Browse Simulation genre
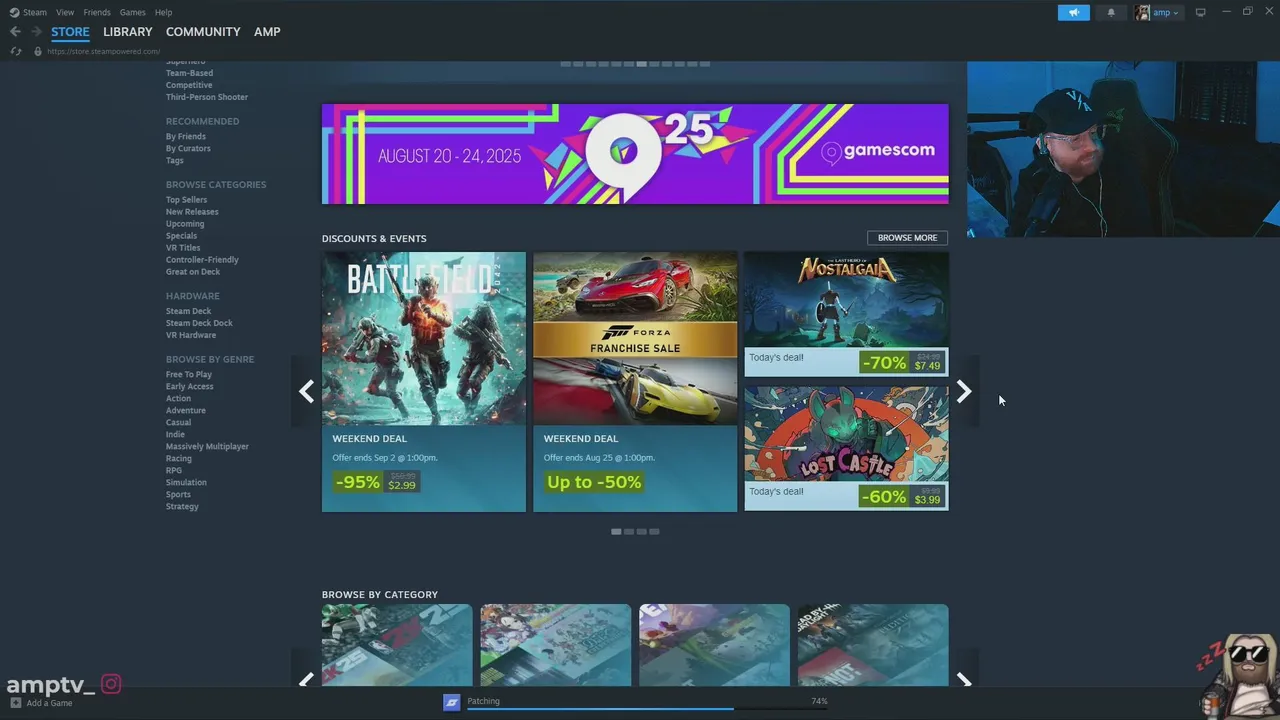This screenshot has width=1280, height=720. coord(186,483)
